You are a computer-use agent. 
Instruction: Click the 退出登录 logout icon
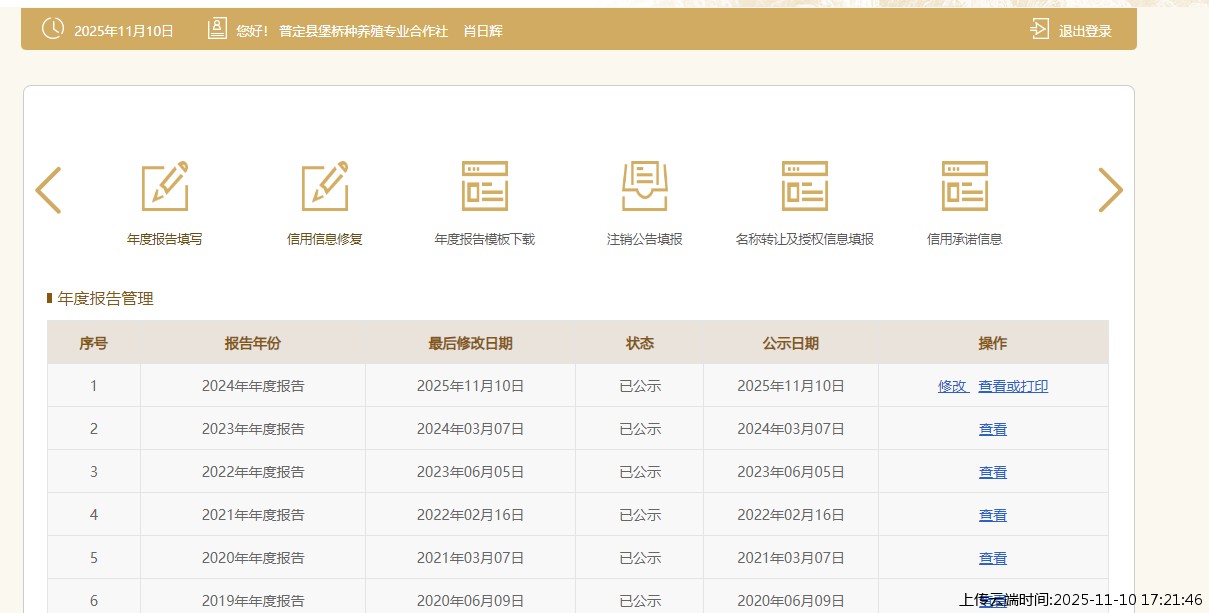(1040, 29)
